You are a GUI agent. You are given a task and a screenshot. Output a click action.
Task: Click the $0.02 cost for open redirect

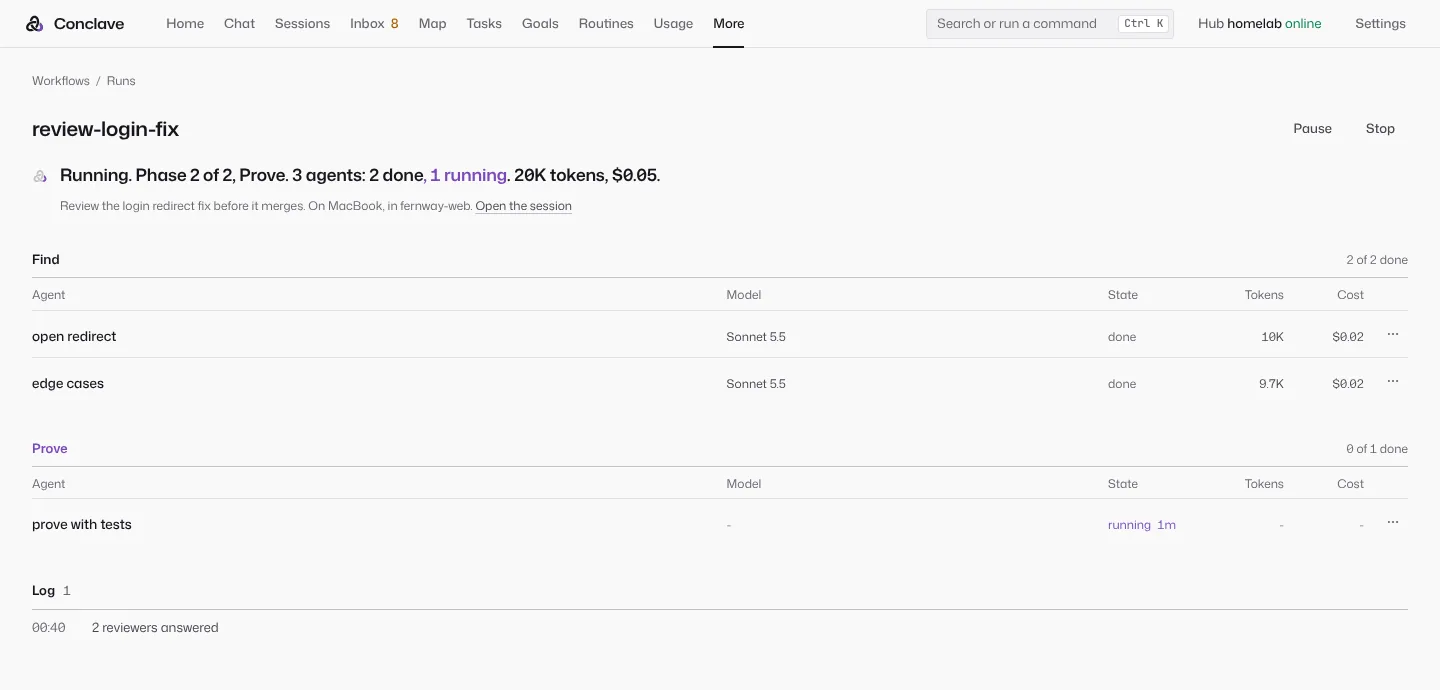(1348, 337)
